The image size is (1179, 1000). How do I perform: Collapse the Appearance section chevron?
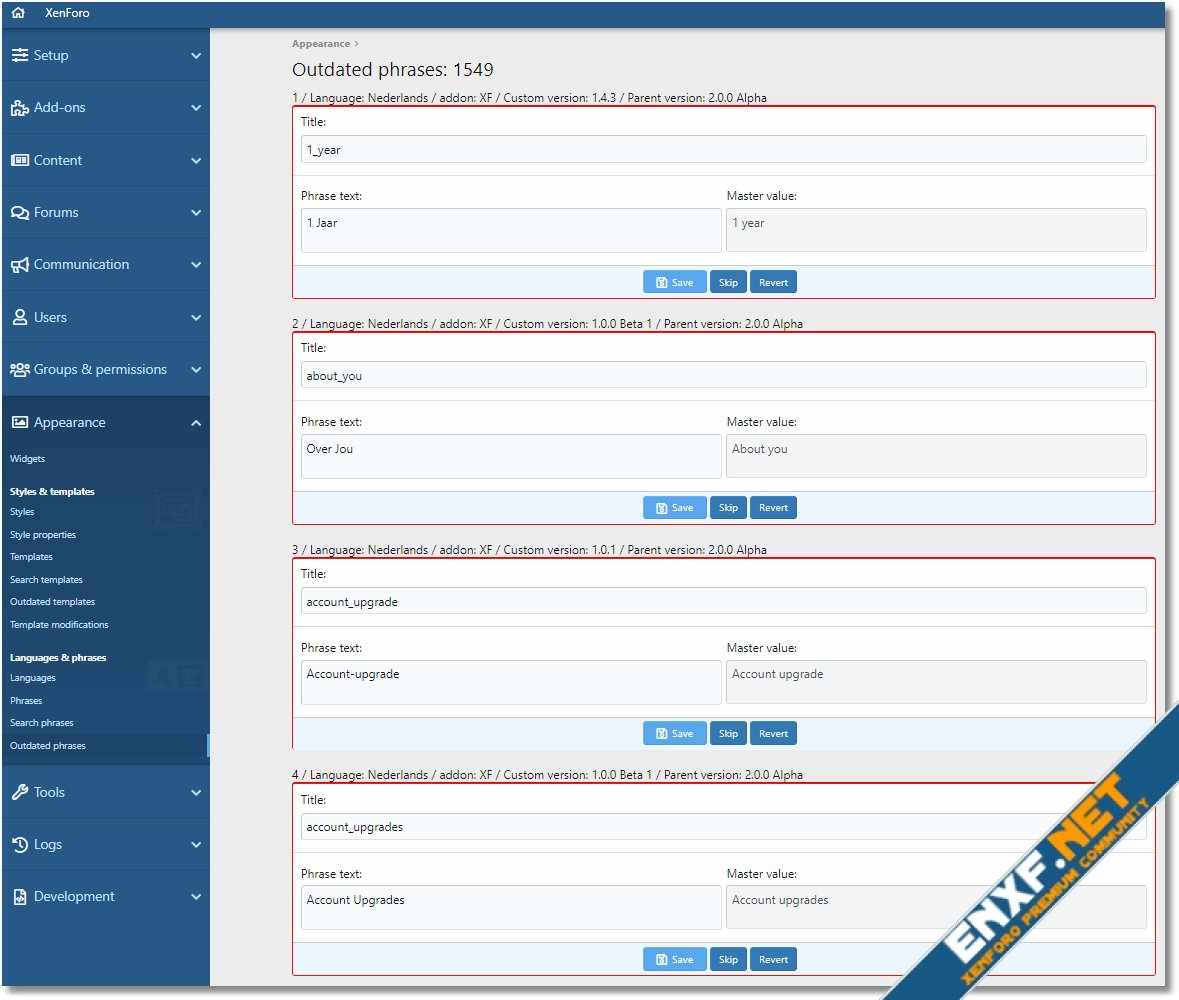[x=196, y=423]
